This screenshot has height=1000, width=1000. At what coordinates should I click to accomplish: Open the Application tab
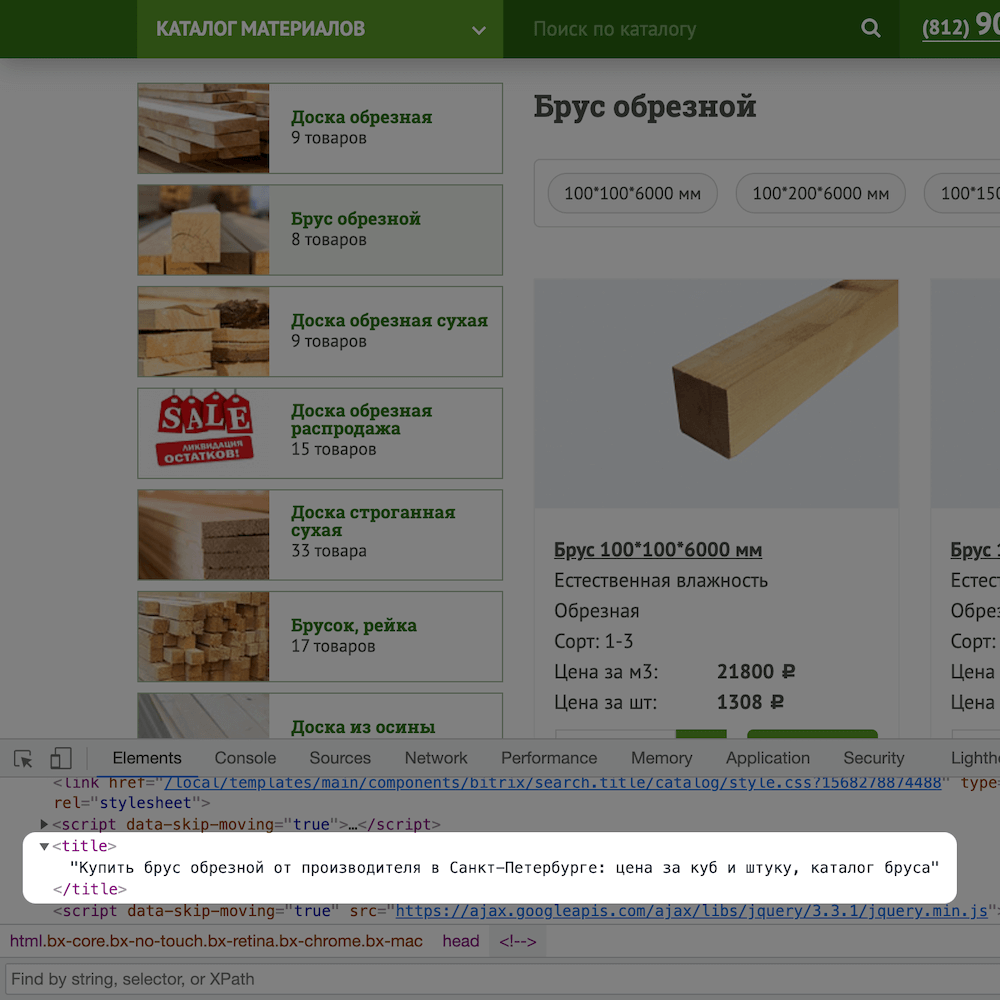pos(767,758)
